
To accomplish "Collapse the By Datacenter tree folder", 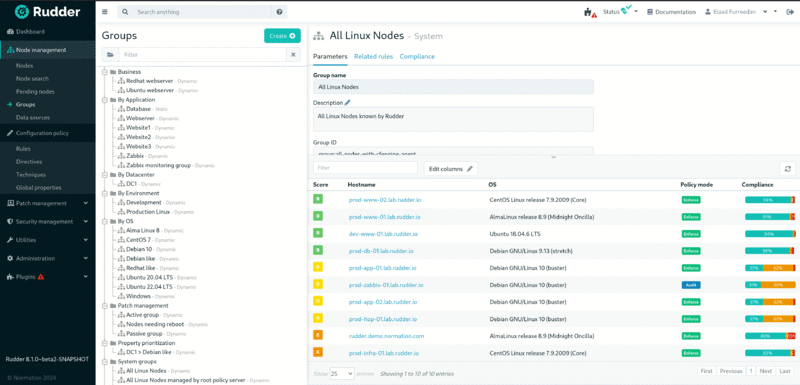I will [x=105, y=175].
